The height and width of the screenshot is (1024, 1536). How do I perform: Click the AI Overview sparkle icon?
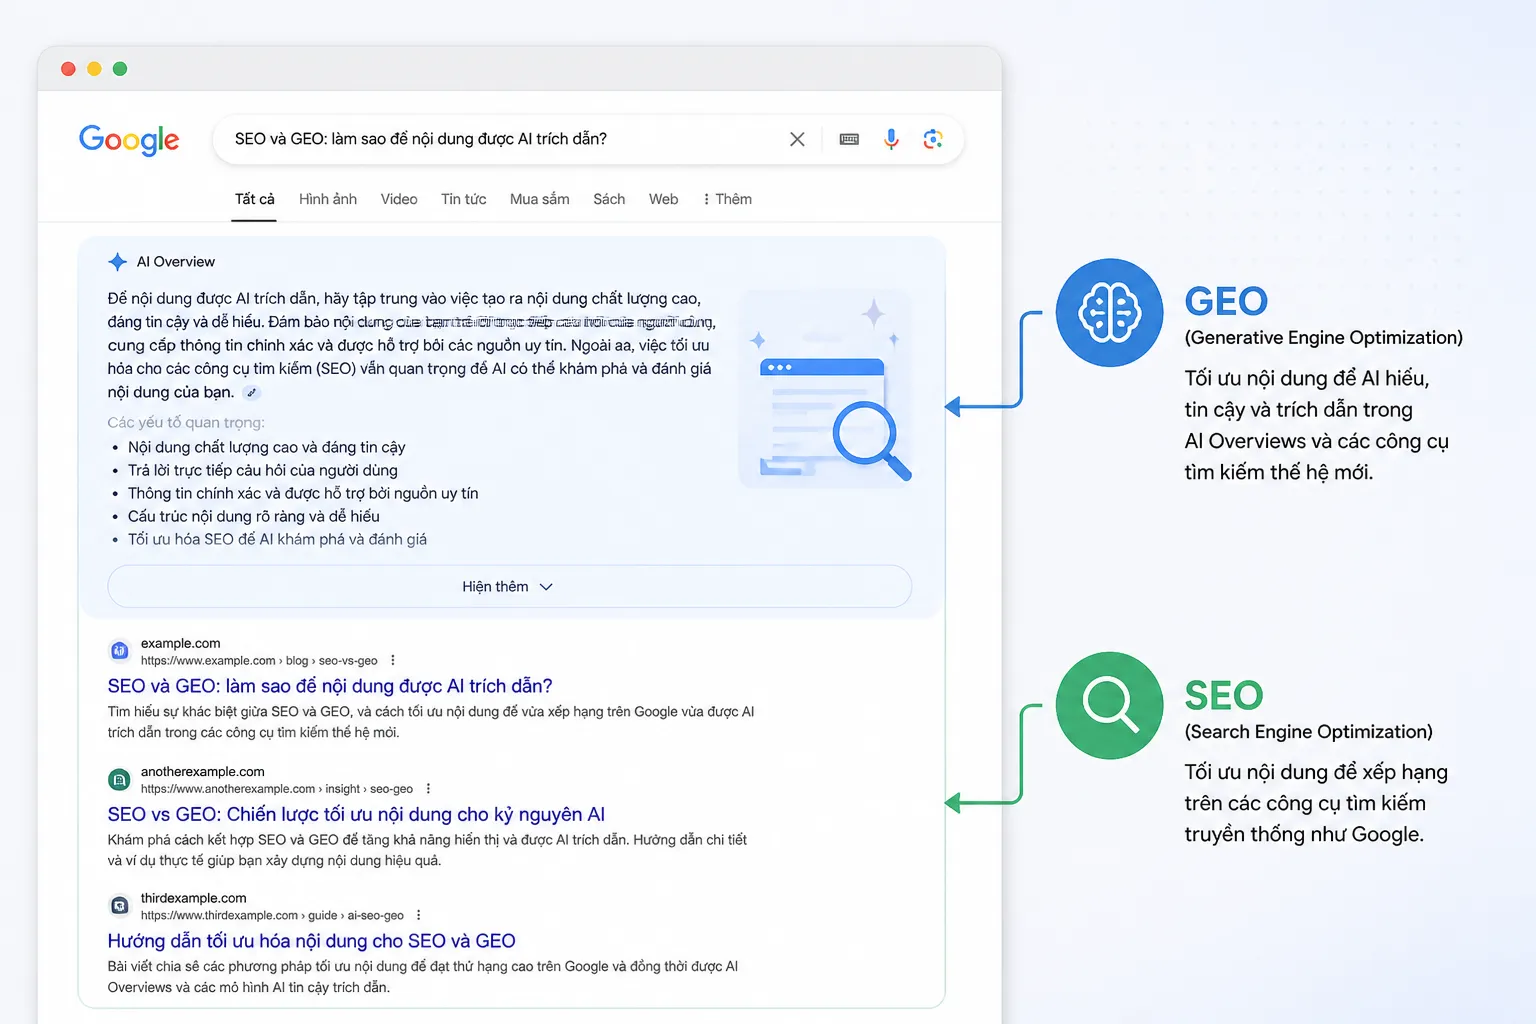(117, 262)
